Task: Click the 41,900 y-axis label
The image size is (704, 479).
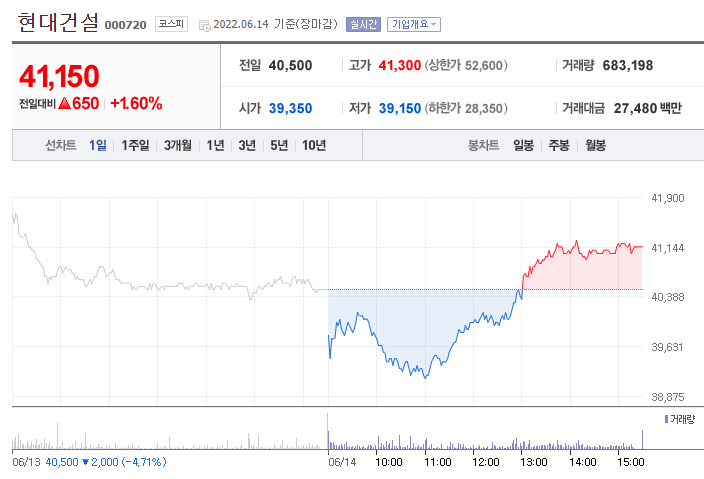Action: coord(668,198)
